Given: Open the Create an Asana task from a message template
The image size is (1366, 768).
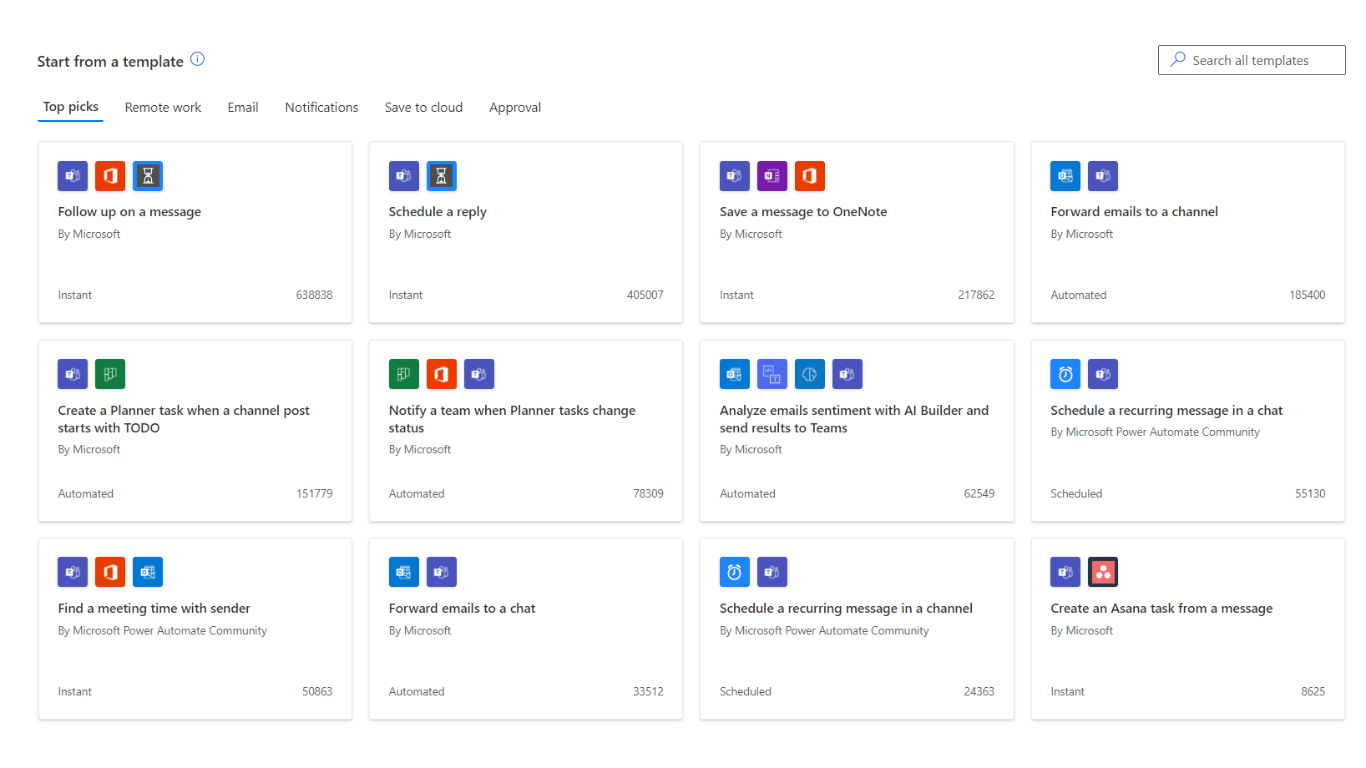Looking at the screenshot, I should pos(1188,629).
